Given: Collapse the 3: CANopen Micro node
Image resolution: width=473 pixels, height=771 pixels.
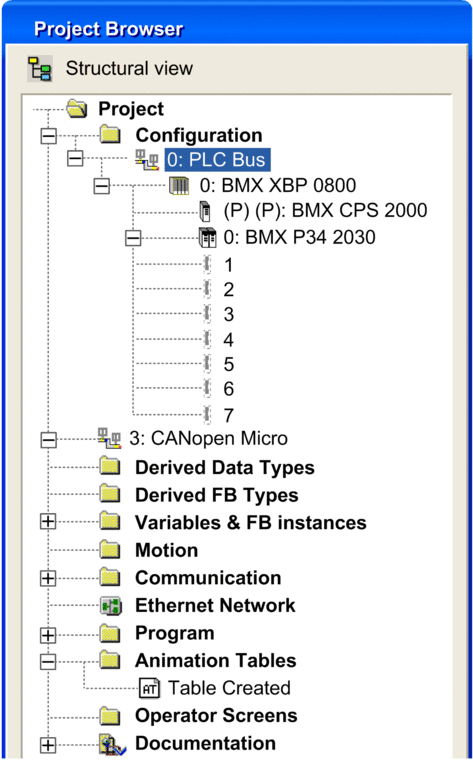Looking at the screenshot, I should tap(48, 440).
